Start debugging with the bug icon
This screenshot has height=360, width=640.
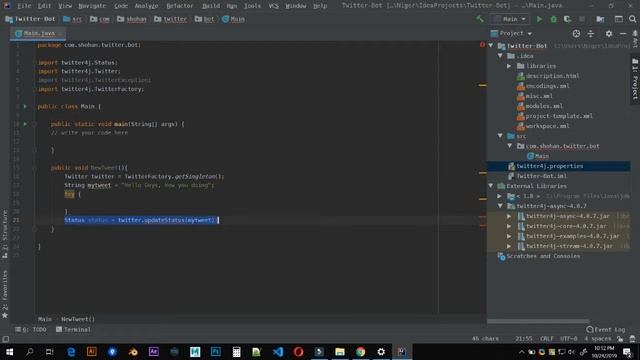point(553,19)
